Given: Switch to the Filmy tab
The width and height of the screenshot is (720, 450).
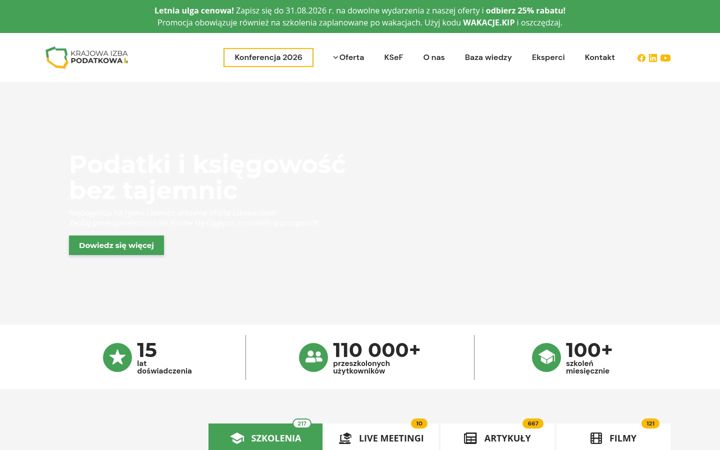Looking at the screenshot, I should [x=613, y=437].
